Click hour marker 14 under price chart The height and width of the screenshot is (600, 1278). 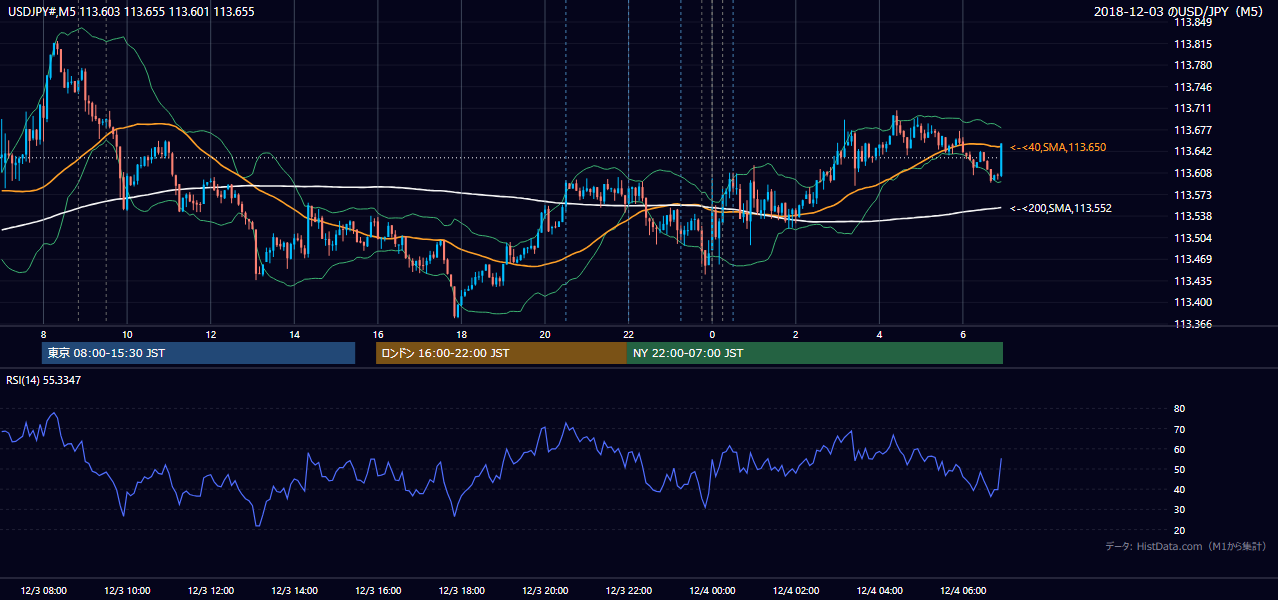click(294, 334)
